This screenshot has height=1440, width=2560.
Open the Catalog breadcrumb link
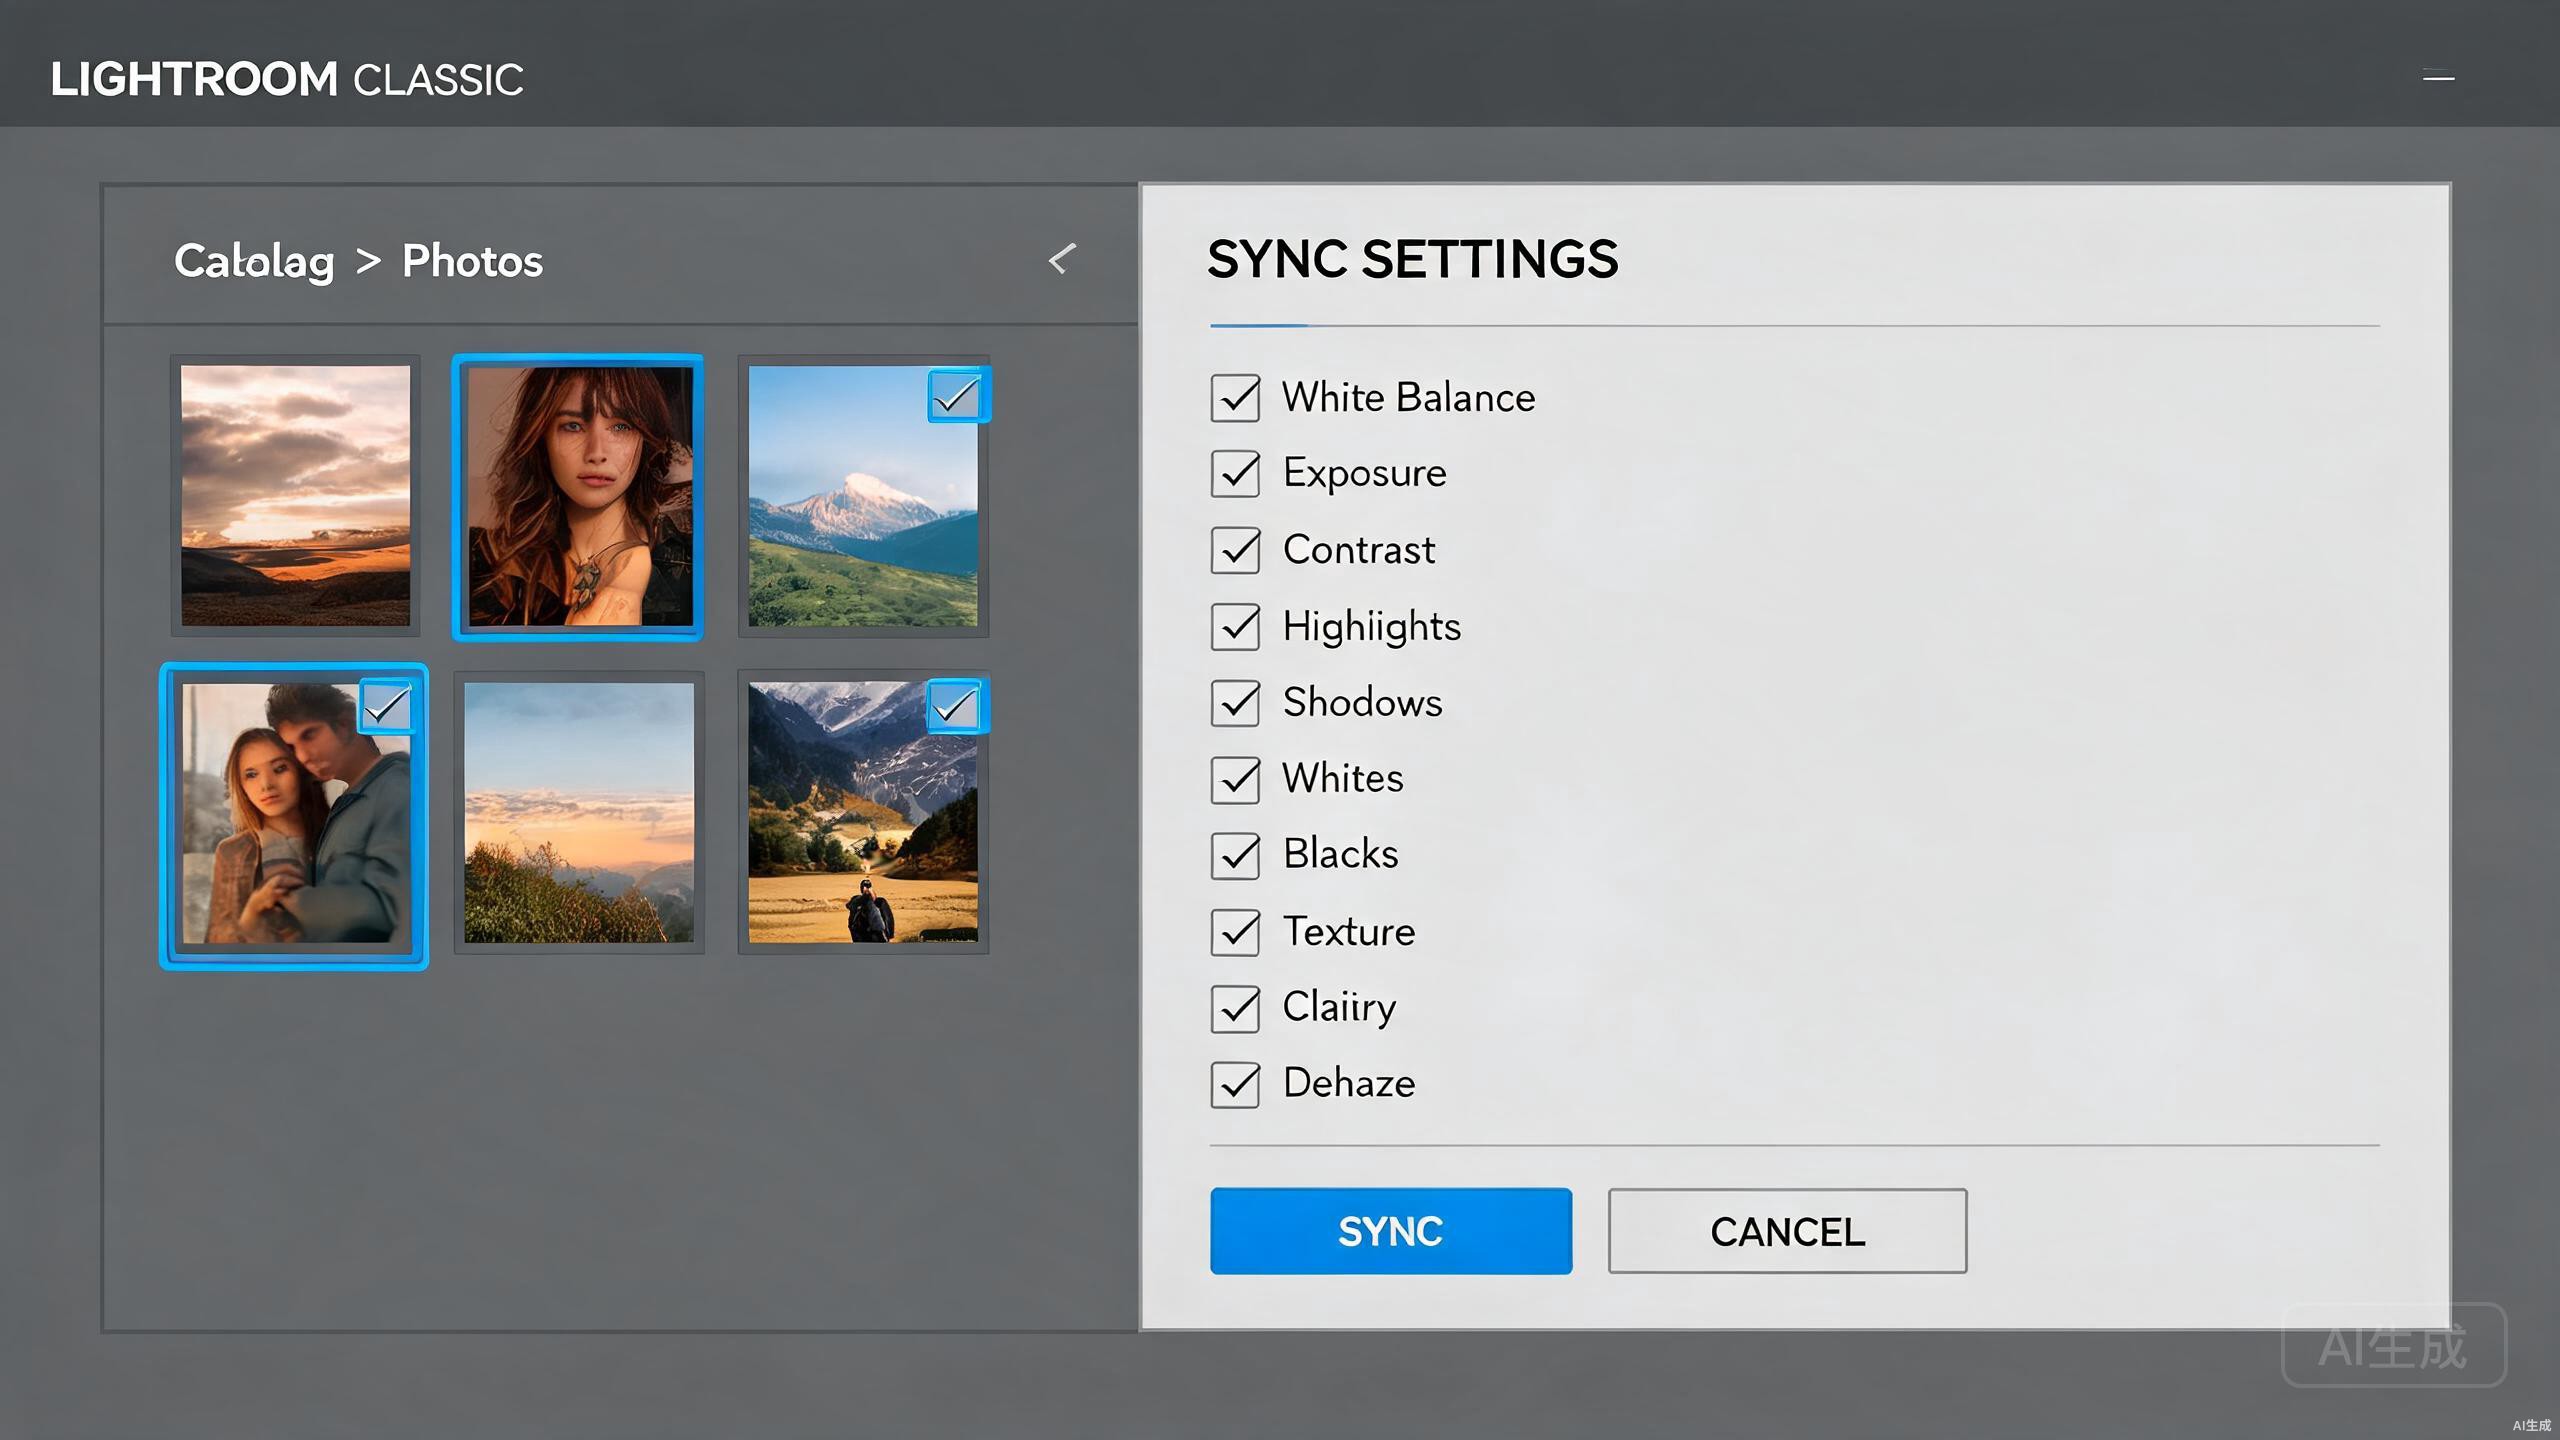[254, 262]
